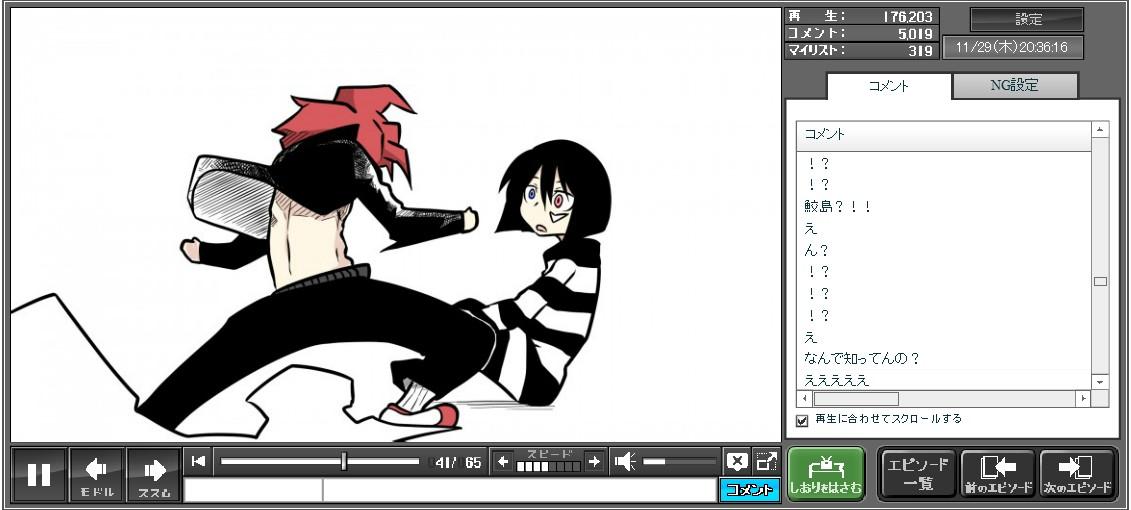Image resolution: width=1131 pixels, height=510 pixels.
Task: Click しおりをはさむ bookmark button
Action: (826, 474)
